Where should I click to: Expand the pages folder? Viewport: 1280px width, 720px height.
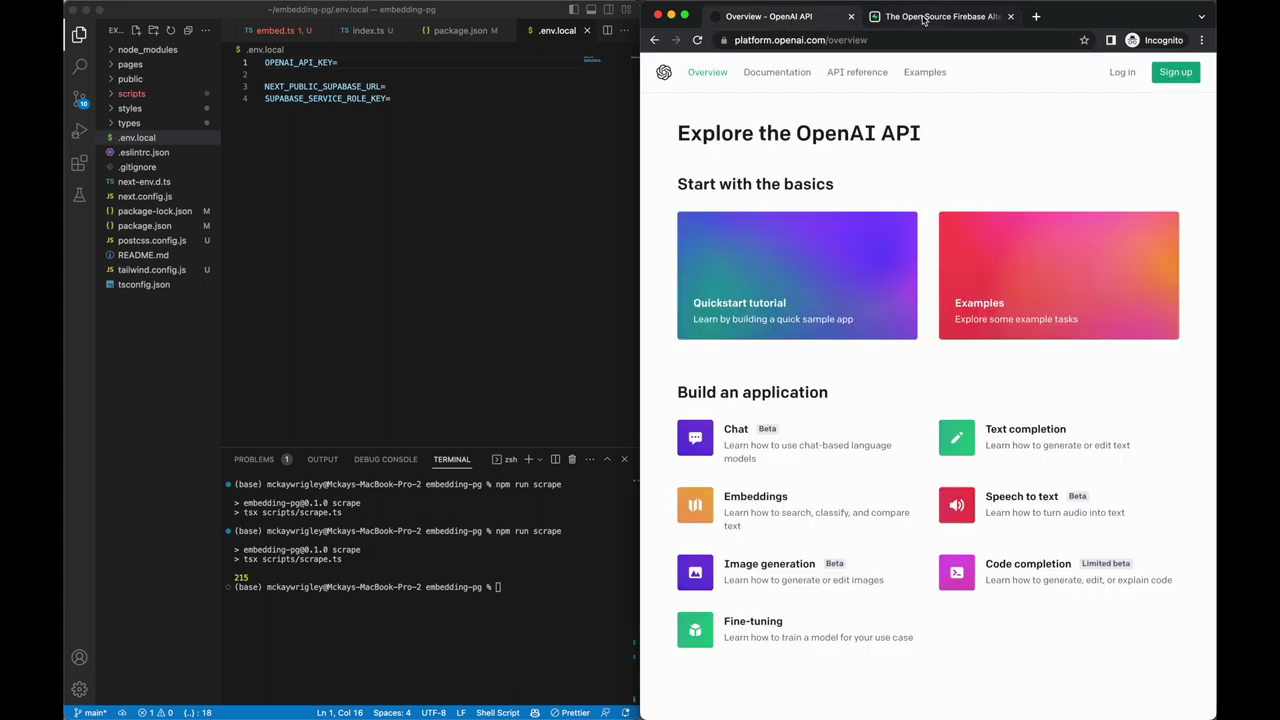[x=130, y=64]
